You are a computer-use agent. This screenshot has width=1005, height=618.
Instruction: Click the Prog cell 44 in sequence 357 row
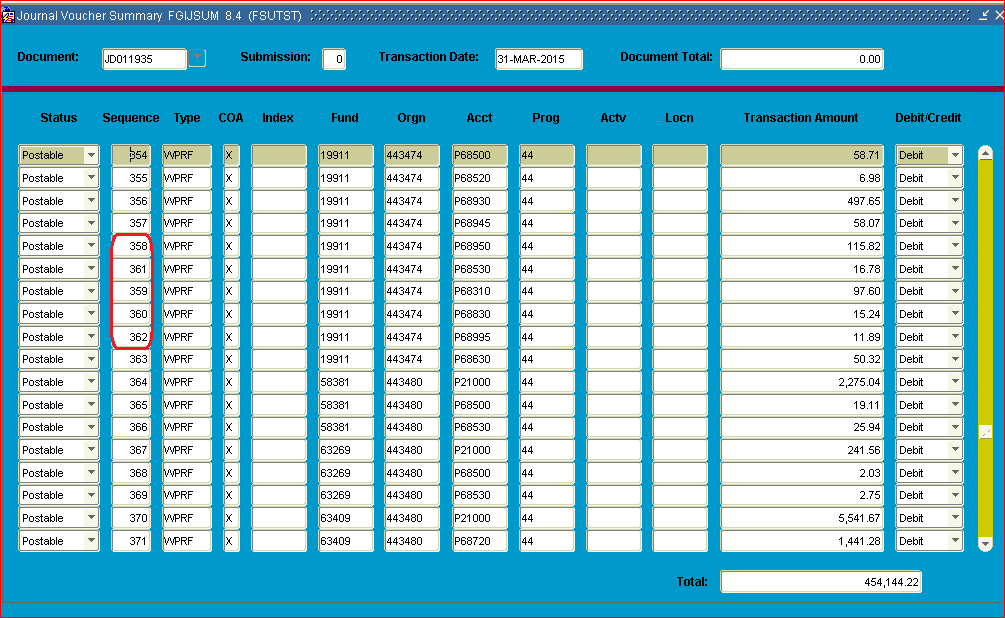[546, 223]
